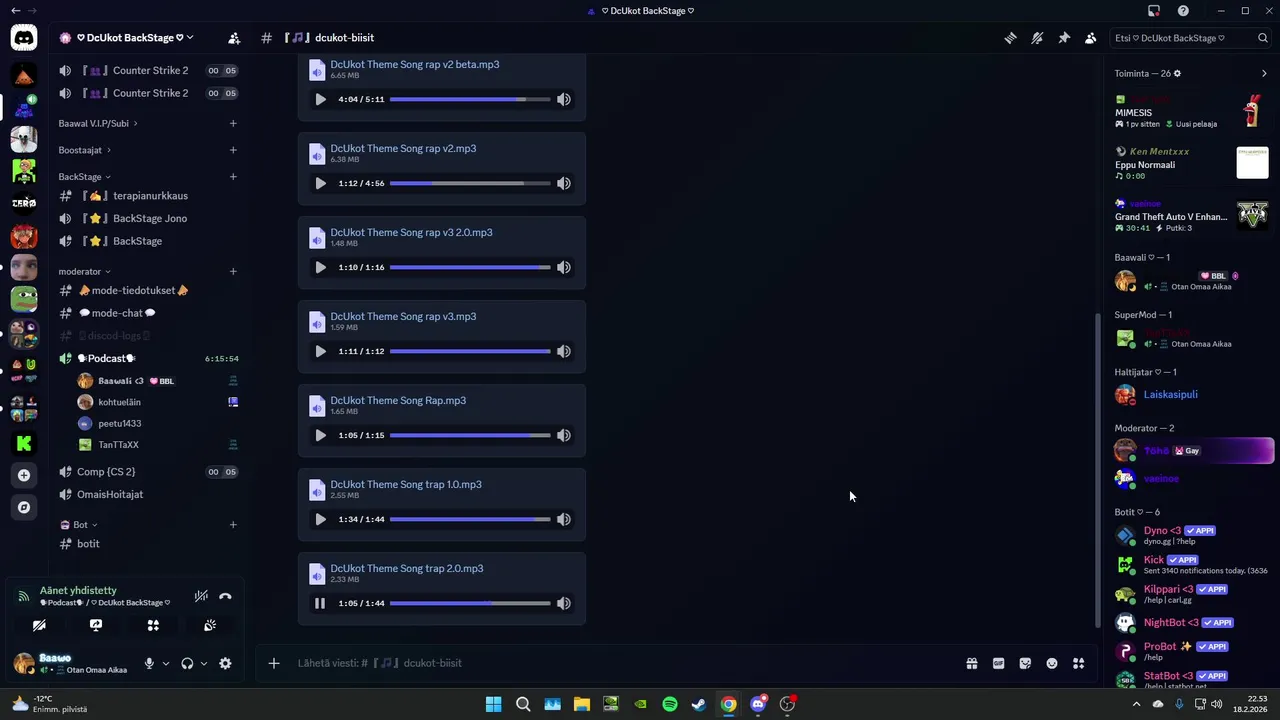The width and height of the screenshot is (1280, 720).
Task: Open DcUkot Theme Song trap 1.0.mp3 link
Action: 406,484
